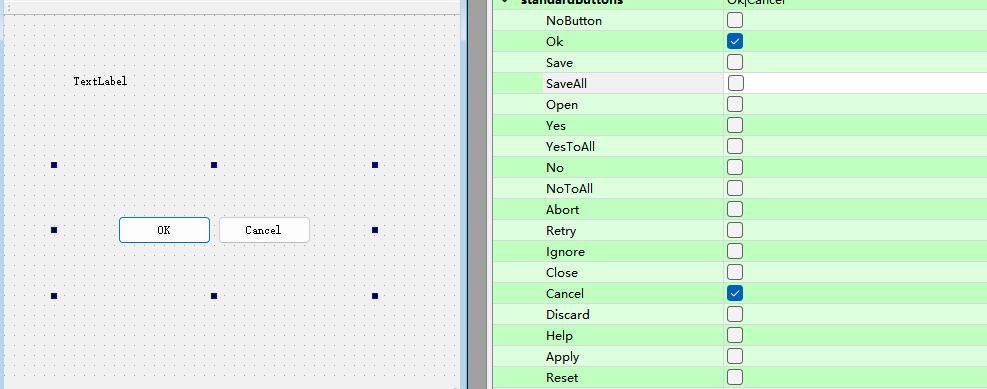Viewport: 987px width, 389px height.
Task: Select the Close property name
Action: pyautogui.click(x=562, y=273)
